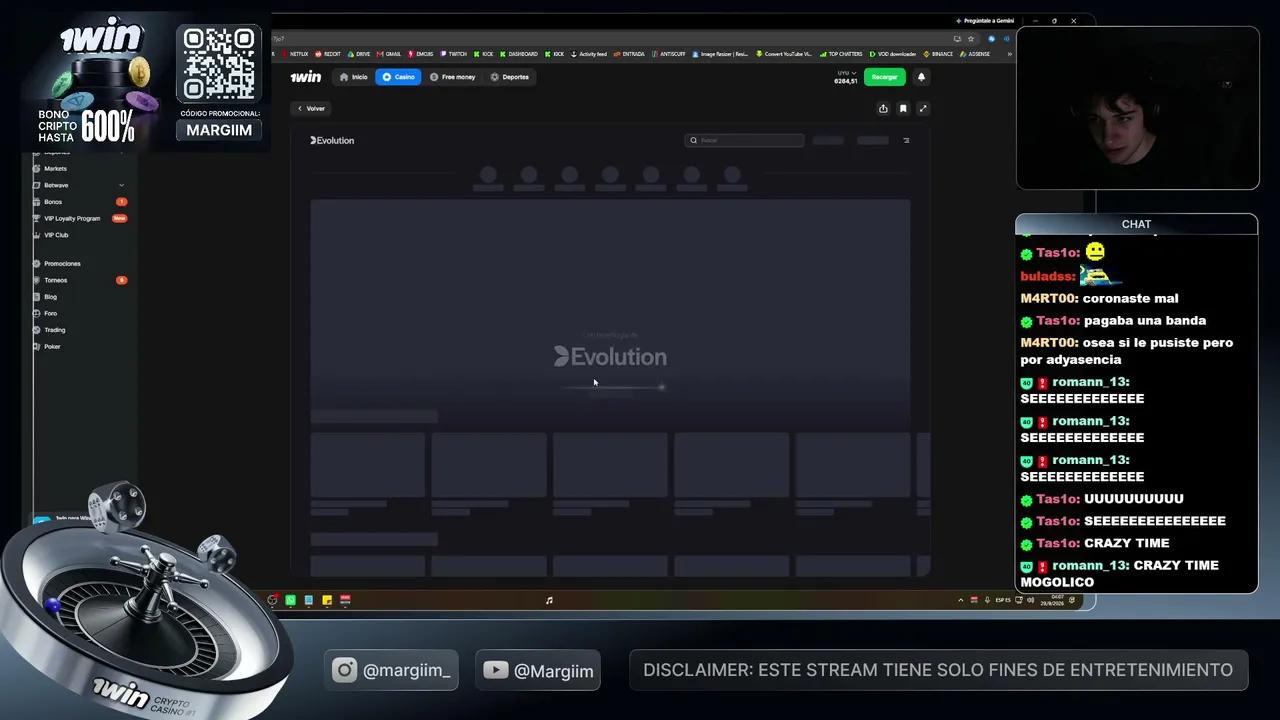The image size is (1280, 720).
Task: Open Markets in the sidebar
Action: [56, 169]
